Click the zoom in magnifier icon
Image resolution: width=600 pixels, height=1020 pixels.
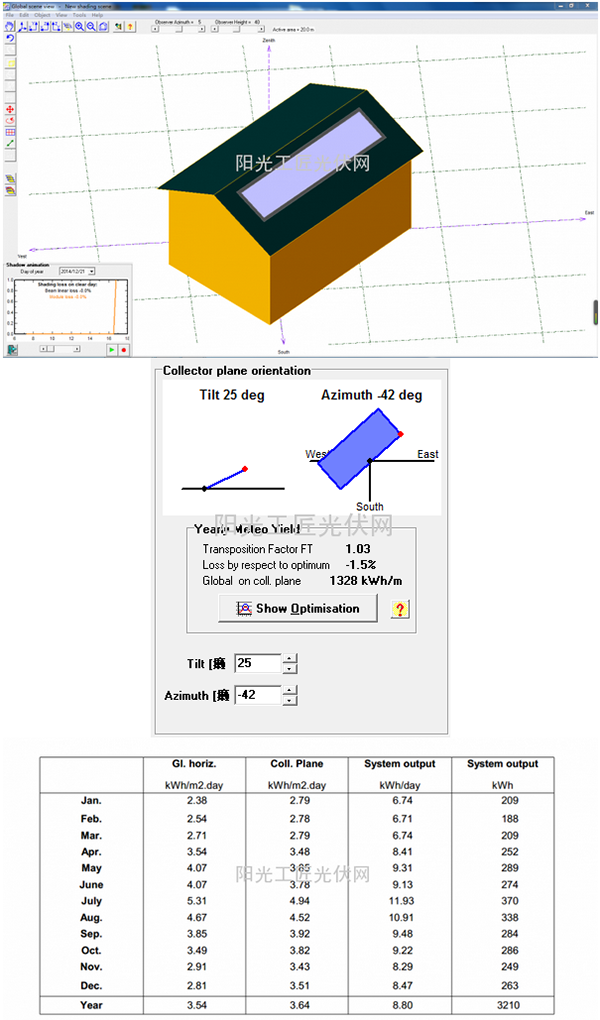79,27
